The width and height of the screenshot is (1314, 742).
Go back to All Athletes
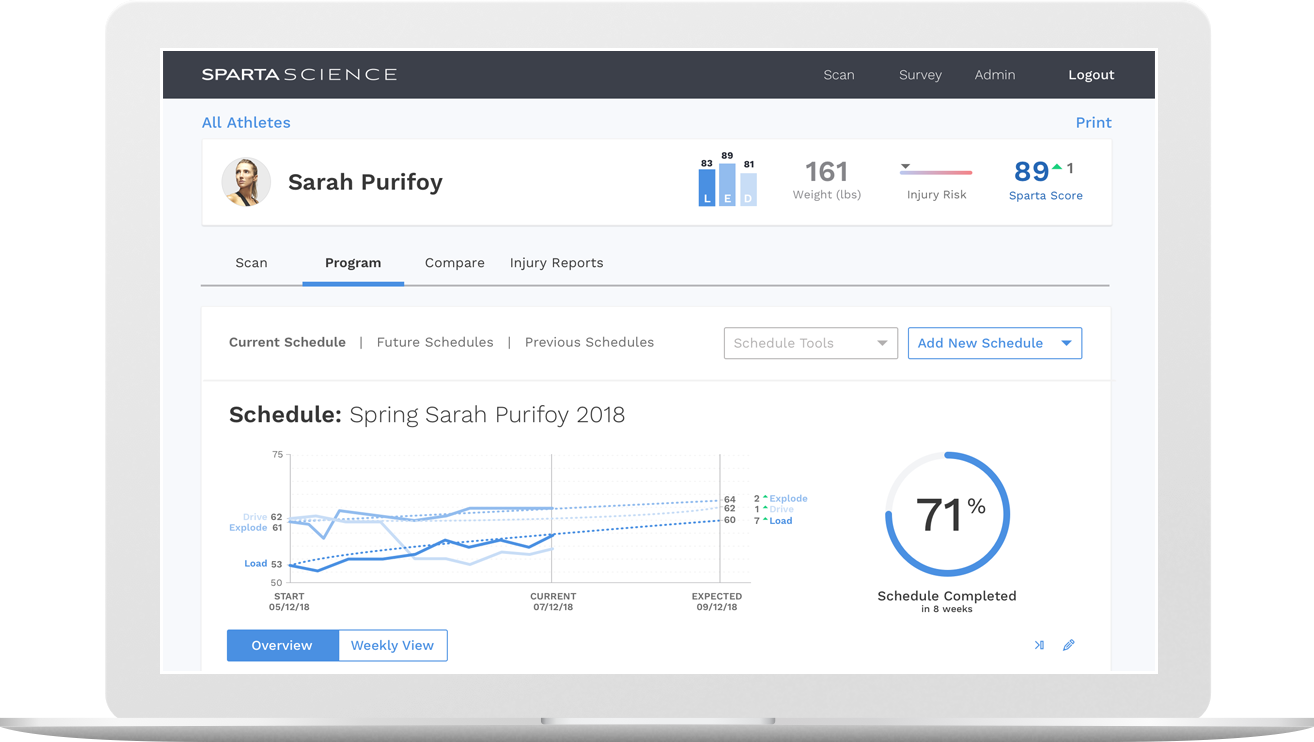point(246,122)
